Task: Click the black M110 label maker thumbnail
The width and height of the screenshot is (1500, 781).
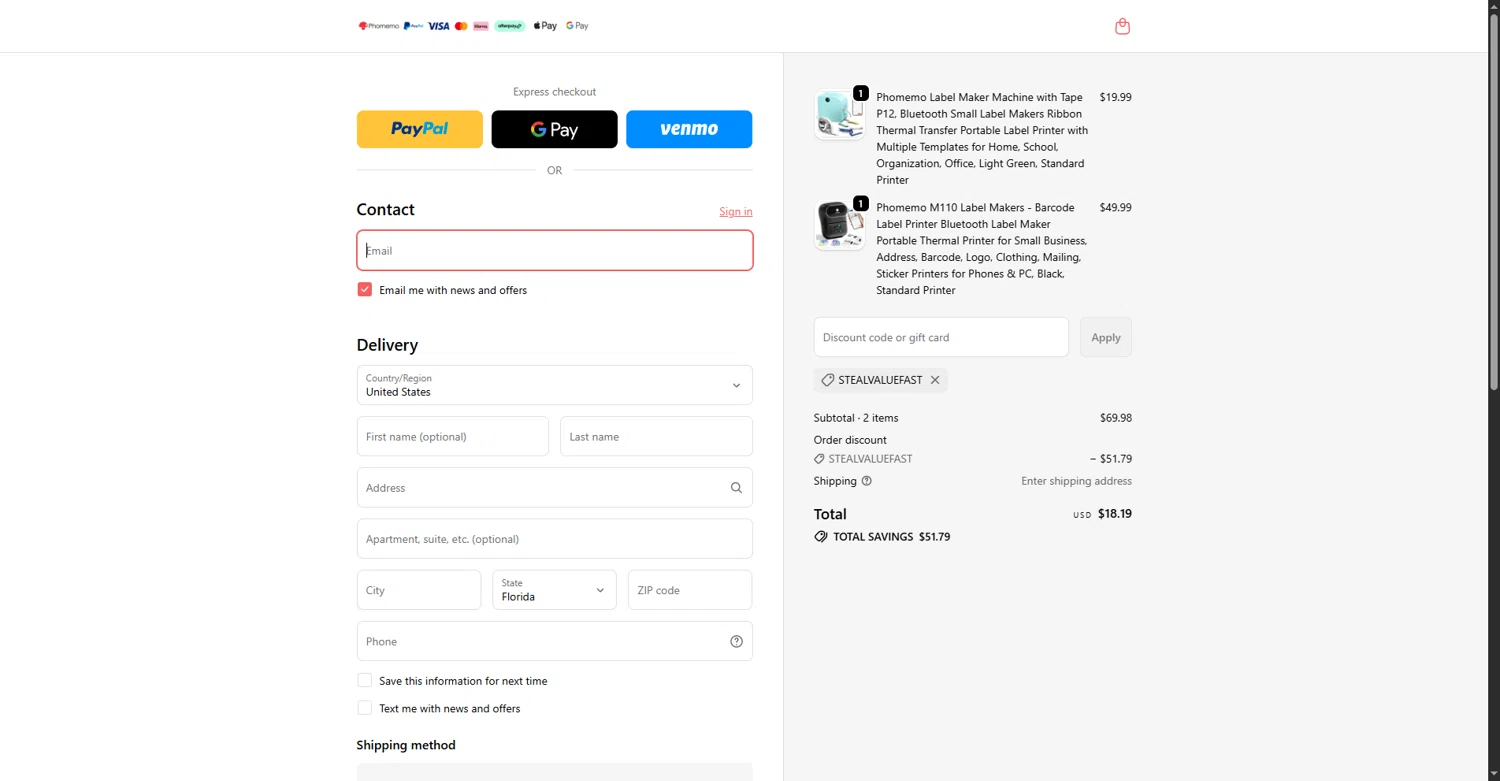Action: (x=839, y=224)
